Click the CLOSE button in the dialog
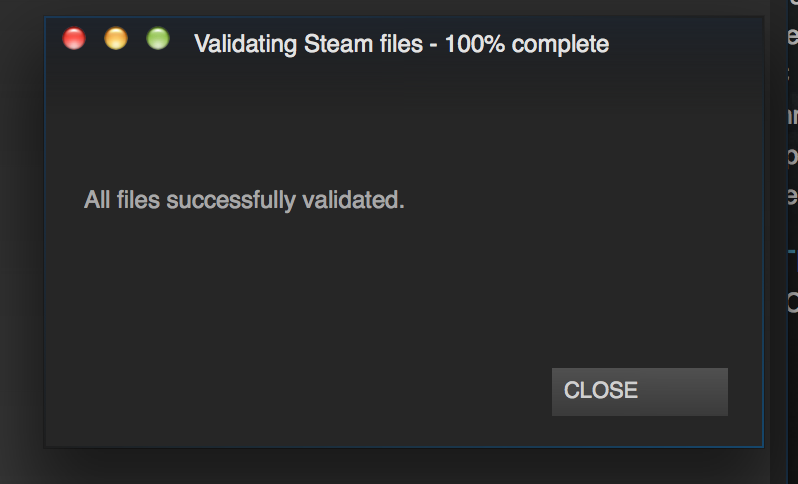The image size is (798, 484). pos(639,391)
